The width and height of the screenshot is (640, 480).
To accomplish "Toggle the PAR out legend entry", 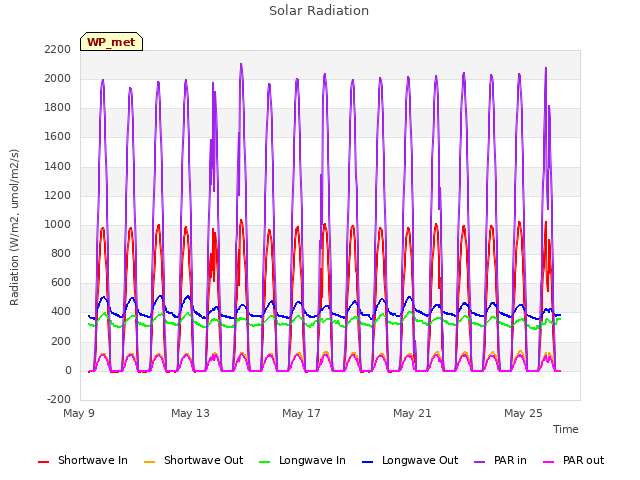I will pos(573,461).
